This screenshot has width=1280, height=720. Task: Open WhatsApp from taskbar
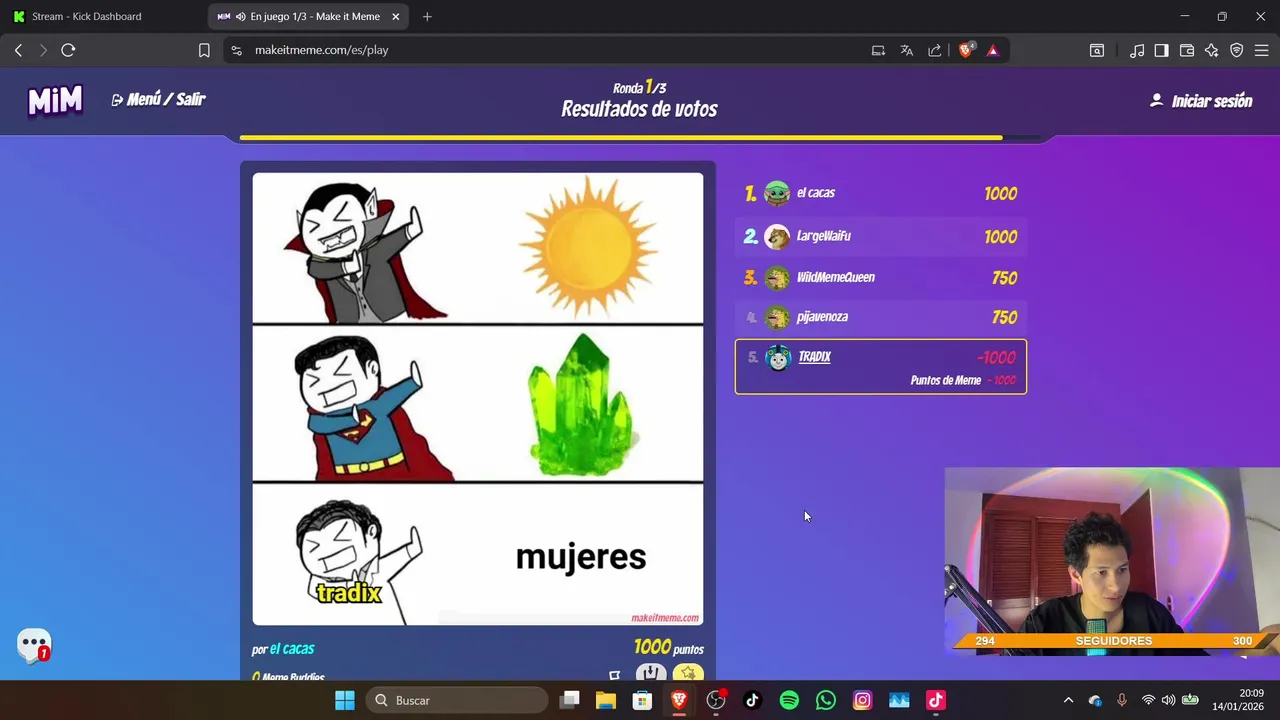[825, 700]
